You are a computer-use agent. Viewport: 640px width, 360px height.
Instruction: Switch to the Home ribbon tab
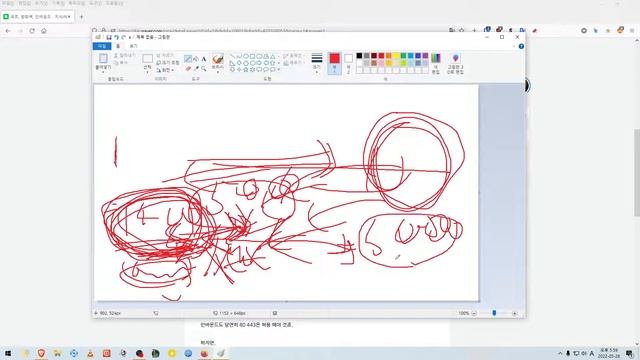click(x=118, y=46)
